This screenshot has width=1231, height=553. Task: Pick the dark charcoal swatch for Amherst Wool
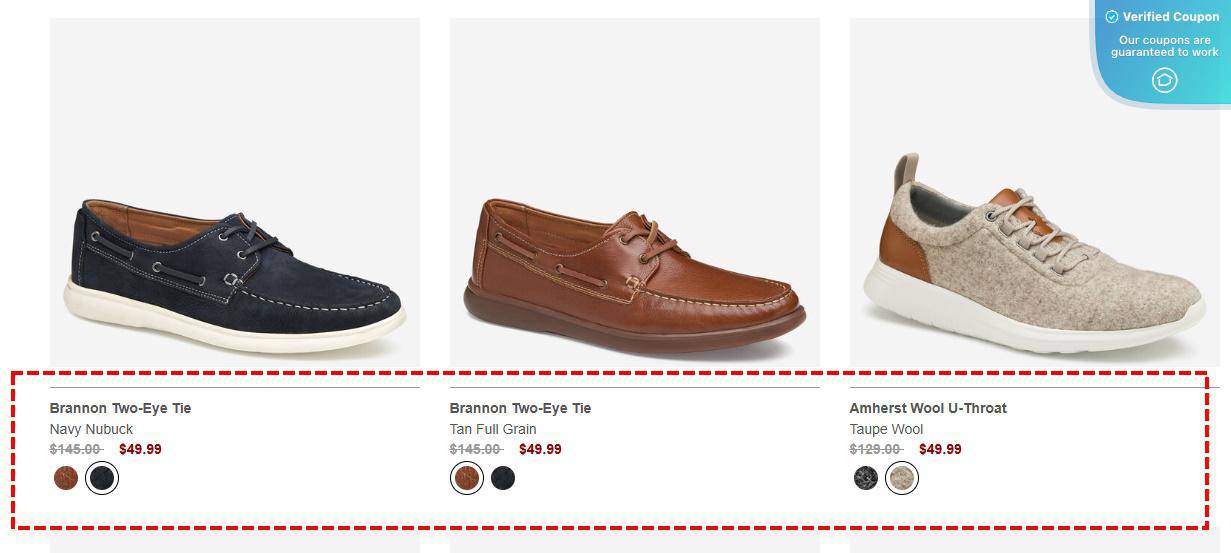point(866,478)
